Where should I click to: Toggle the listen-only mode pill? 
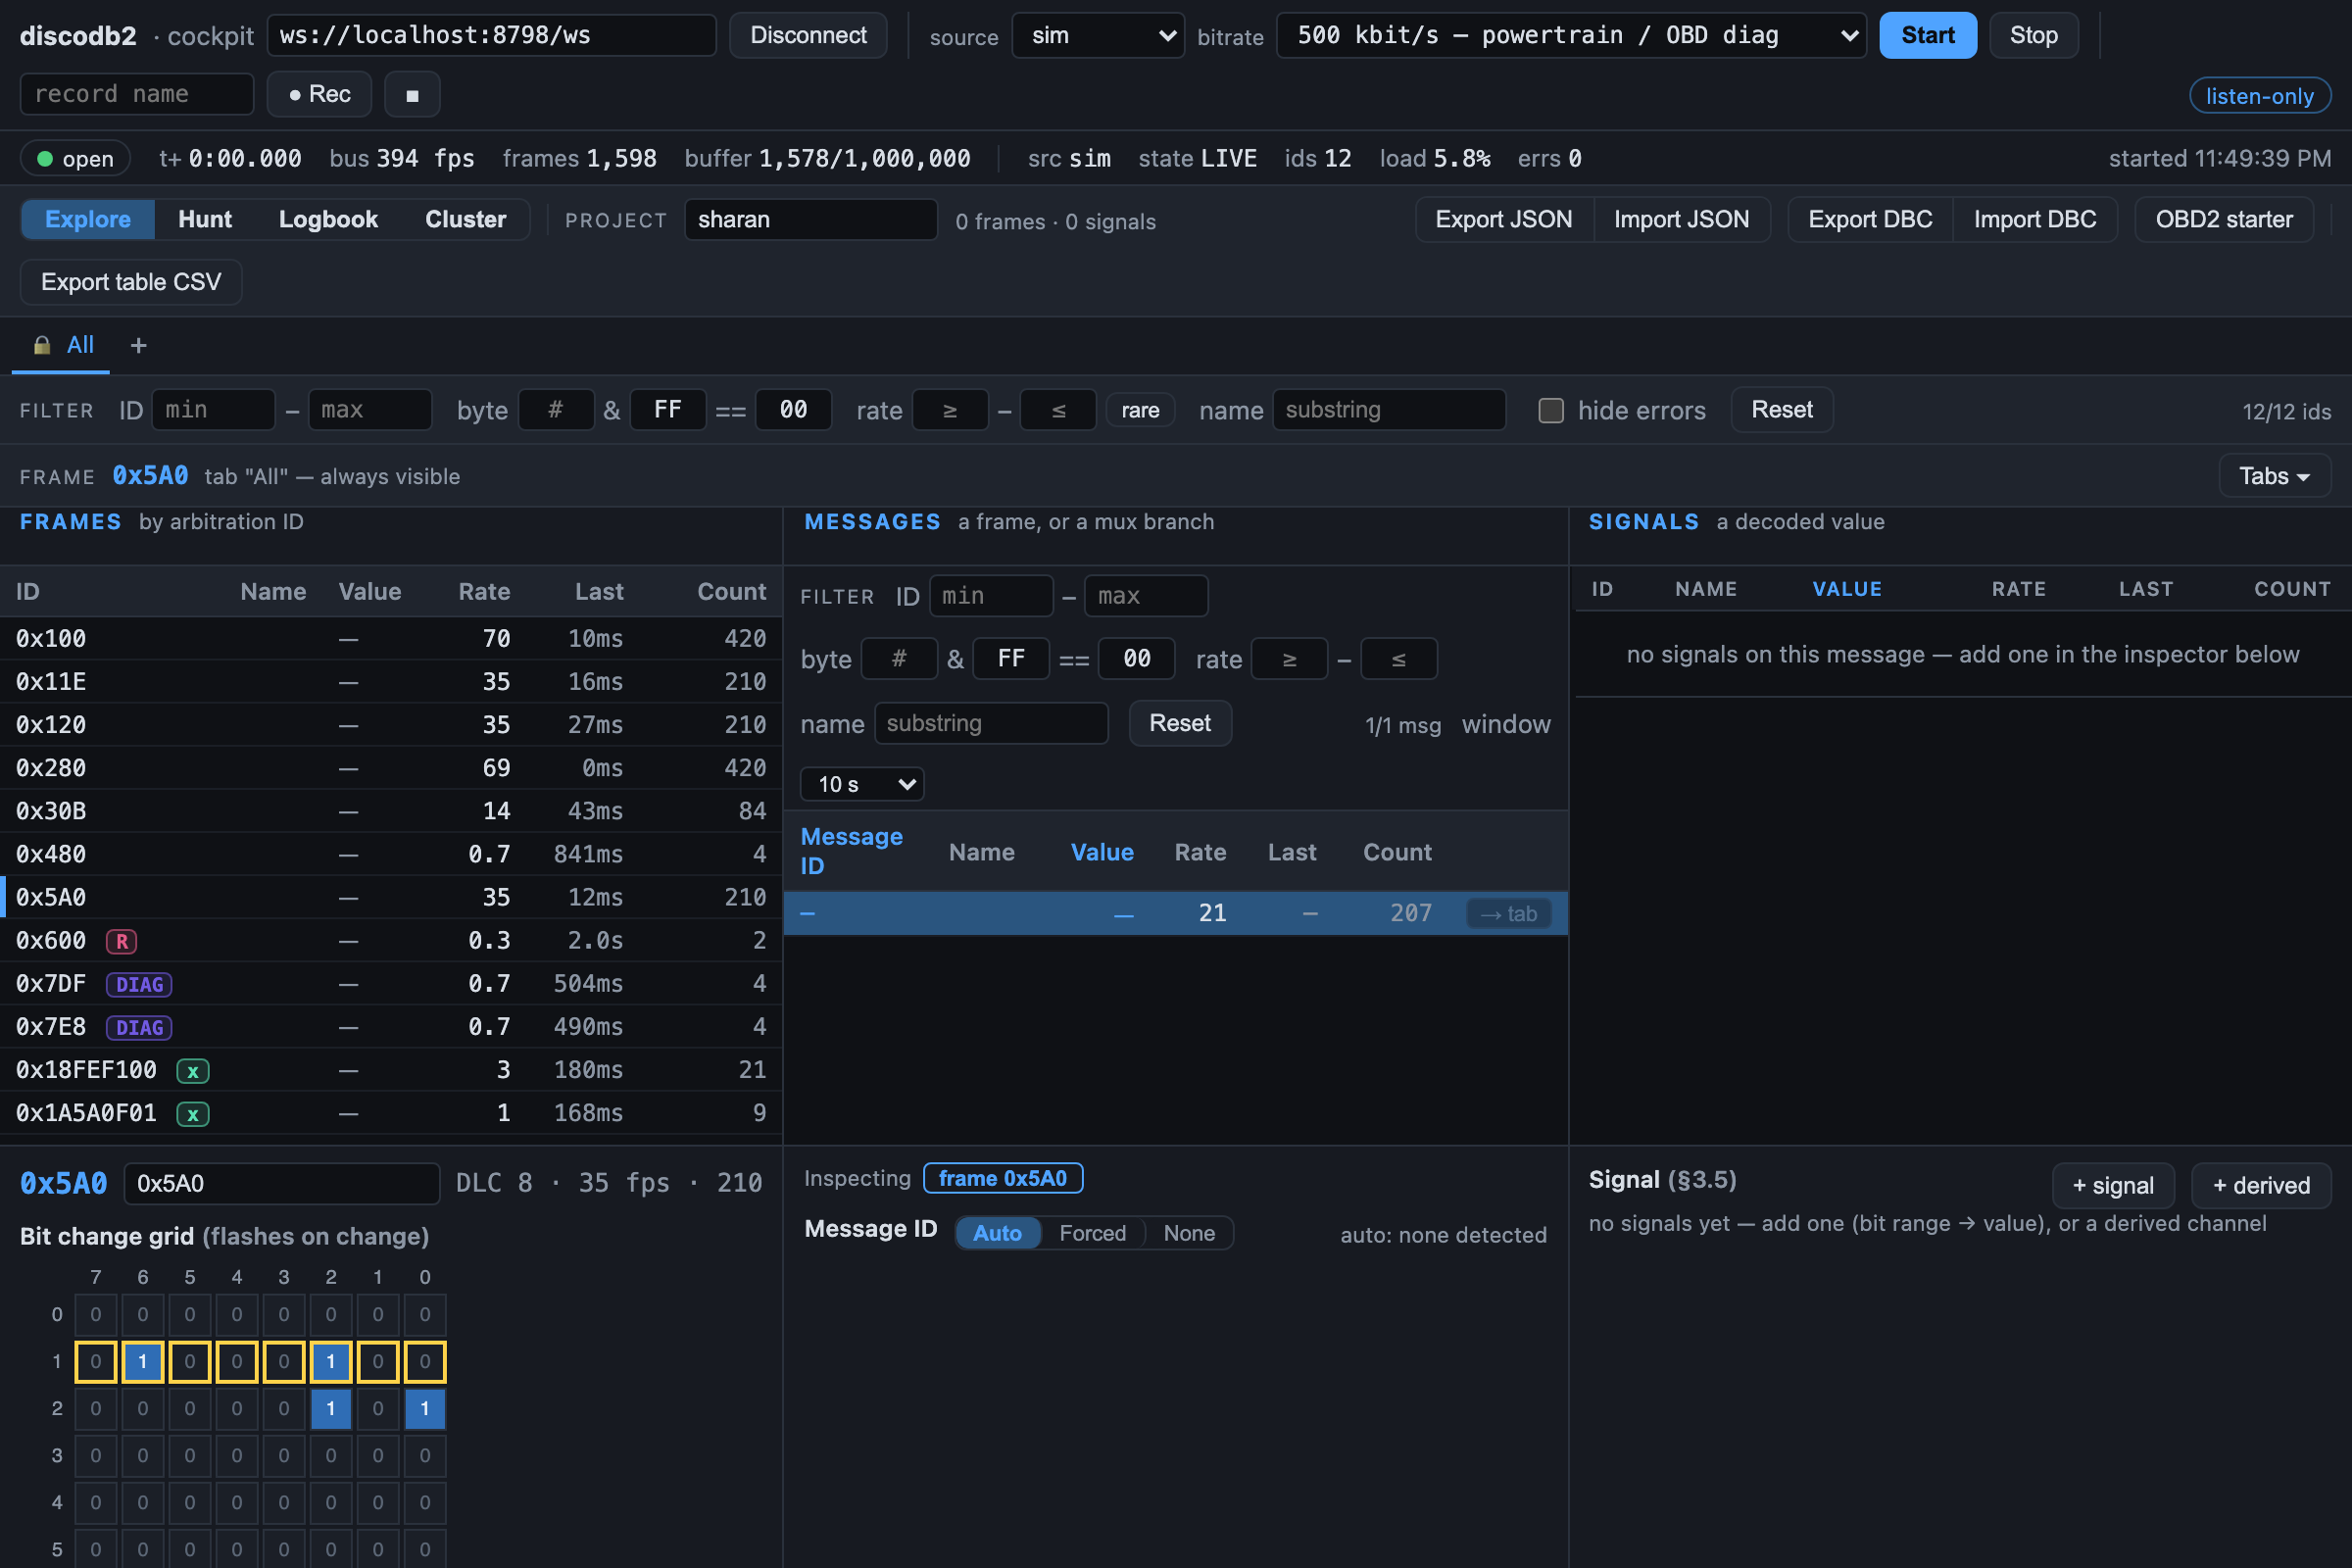[x=2260, y=96]
